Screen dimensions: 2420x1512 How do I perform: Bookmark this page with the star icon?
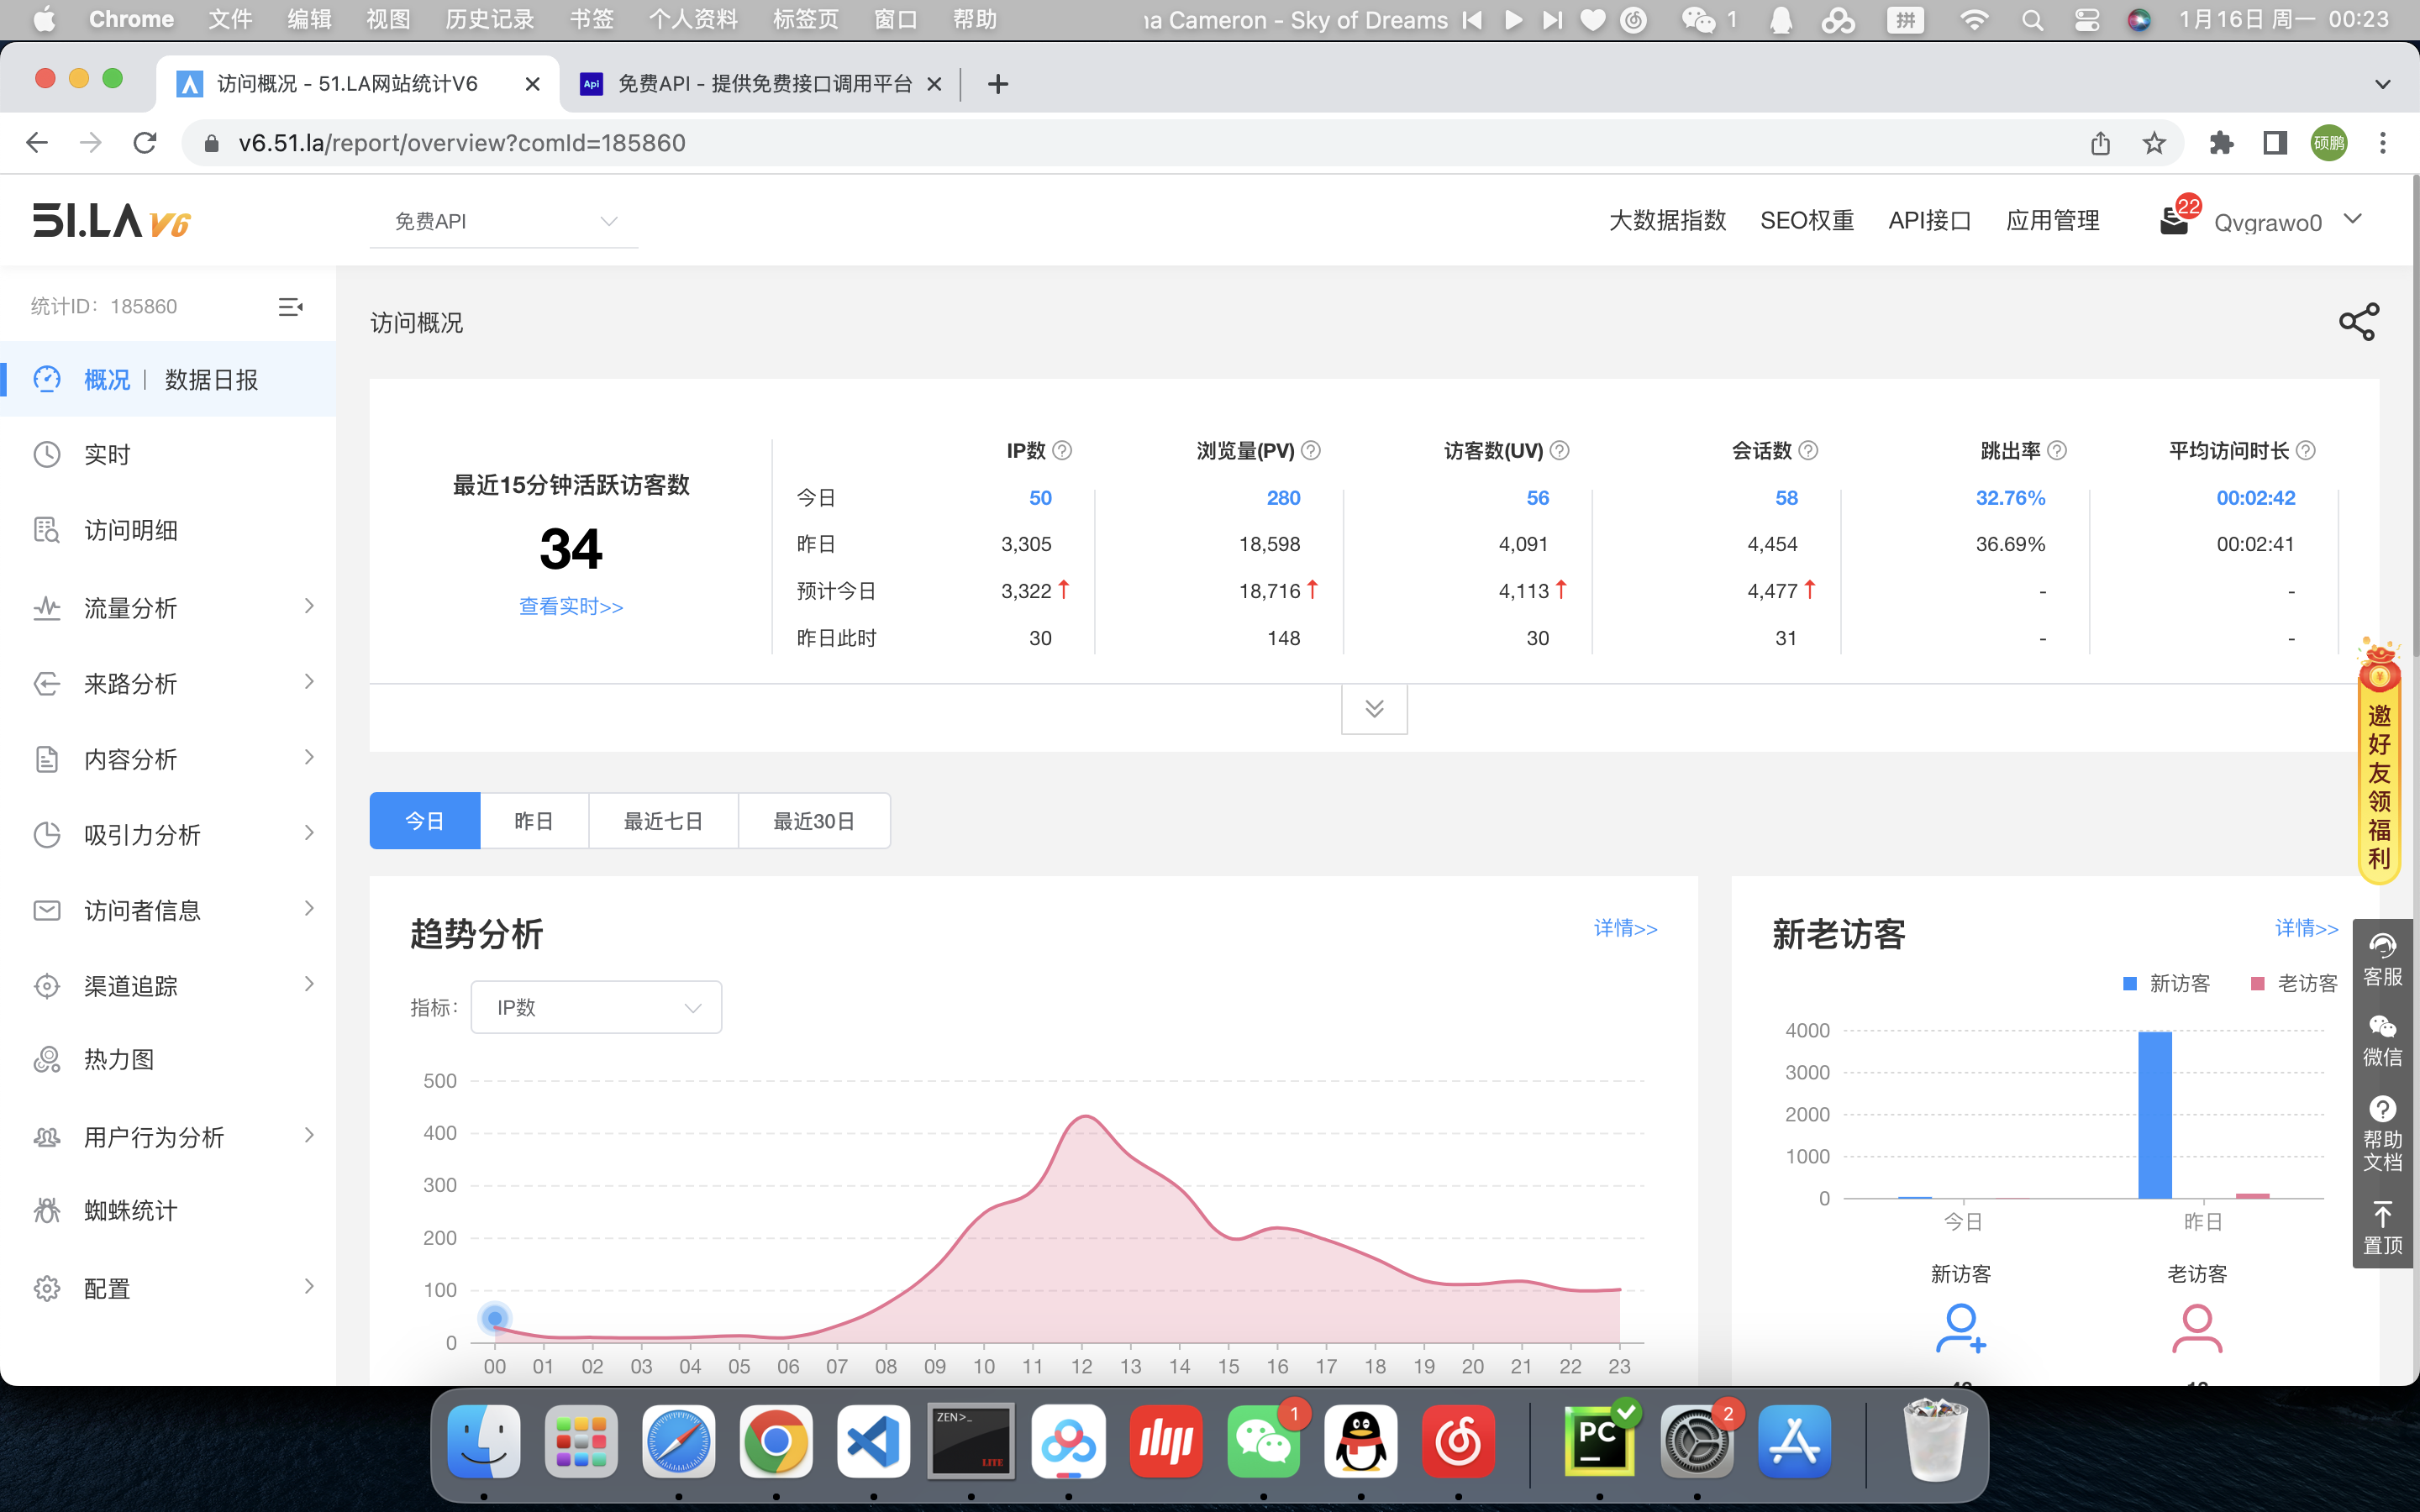click(x=2154, y=143)
